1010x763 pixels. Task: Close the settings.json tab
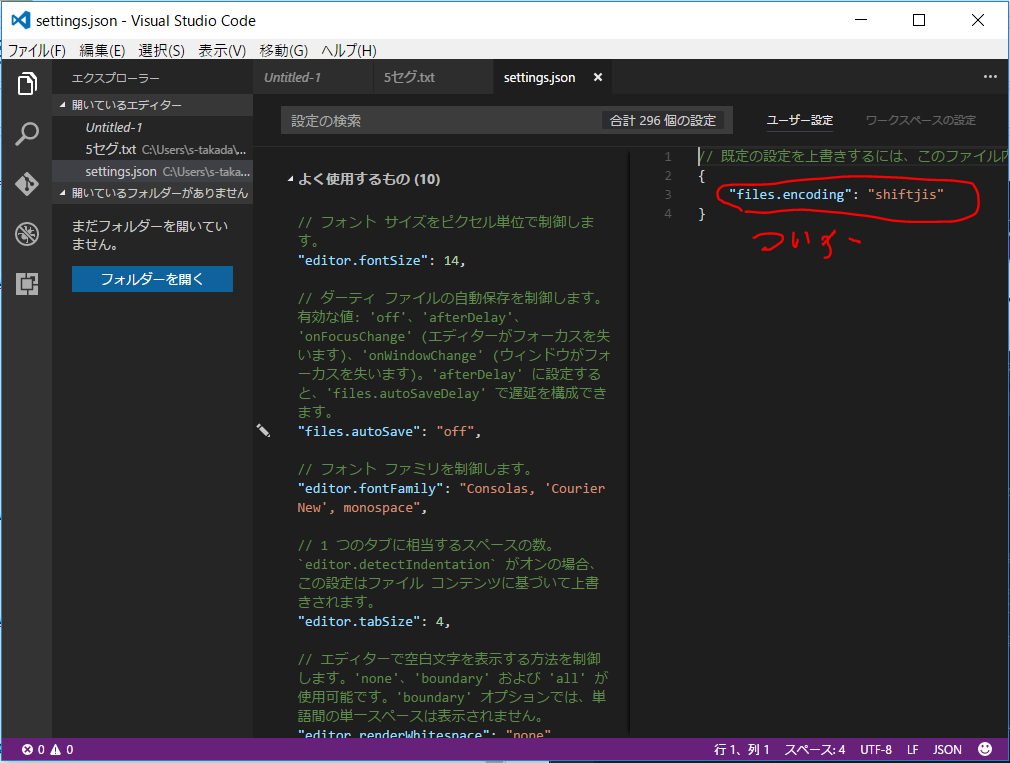click(x=598, y=77)
